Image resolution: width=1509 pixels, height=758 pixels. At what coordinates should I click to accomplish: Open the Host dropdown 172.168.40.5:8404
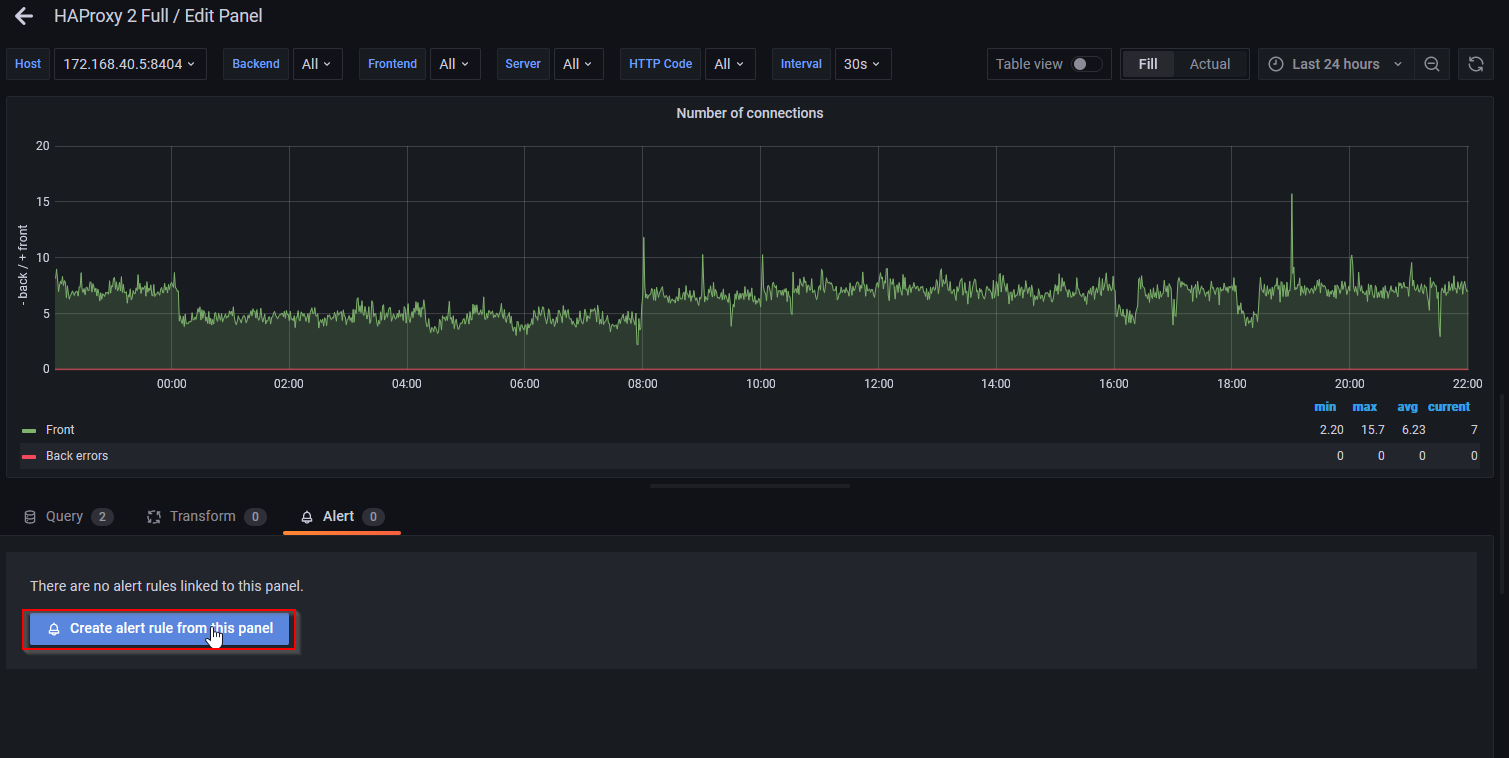point(130,64)
